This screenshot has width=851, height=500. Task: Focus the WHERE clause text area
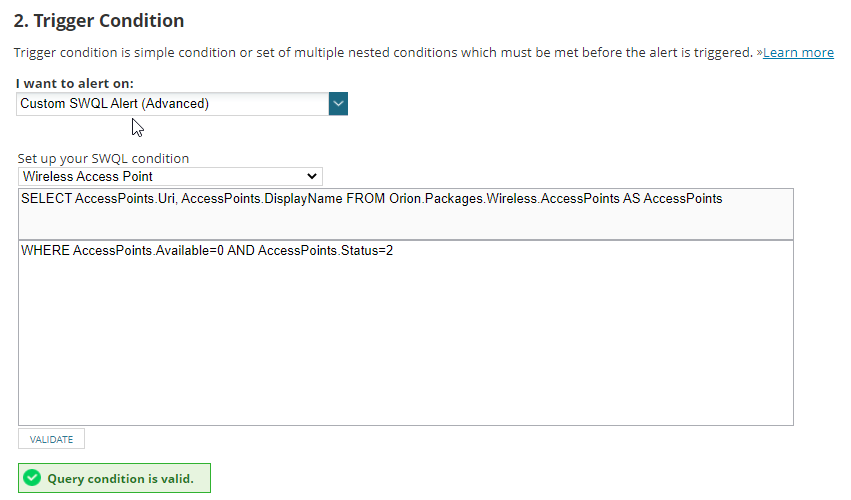406,333
